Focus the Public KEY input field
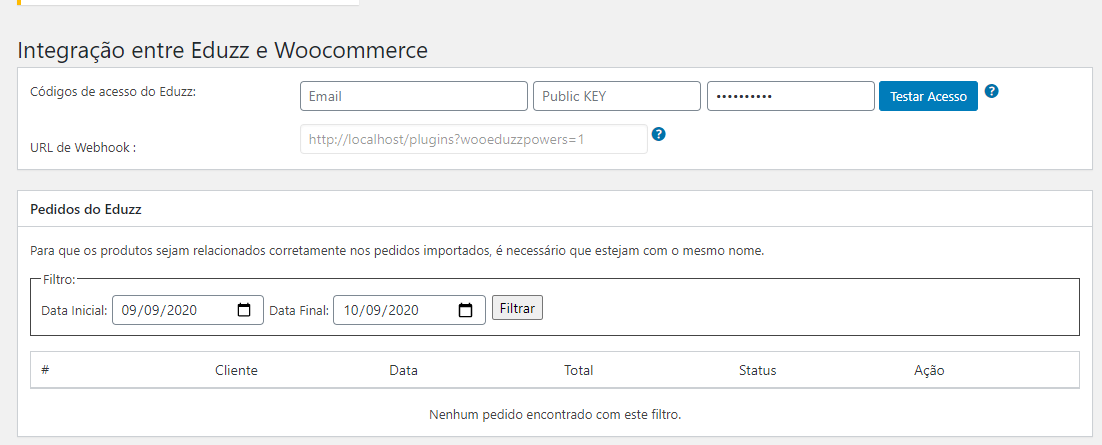Viewport: 1102px width, 445px height. point(617,96)
